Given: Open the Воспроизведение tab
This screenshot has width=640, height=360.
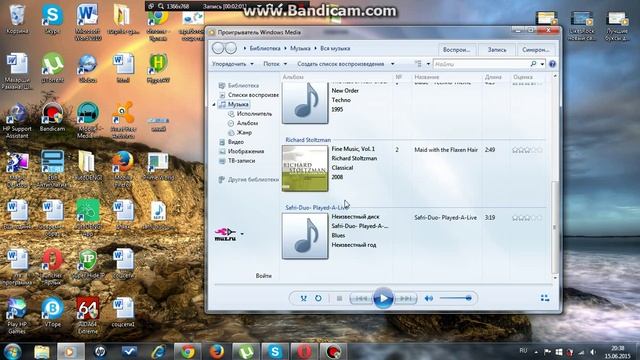Looking at the screenshot, I should coord(457,49).
